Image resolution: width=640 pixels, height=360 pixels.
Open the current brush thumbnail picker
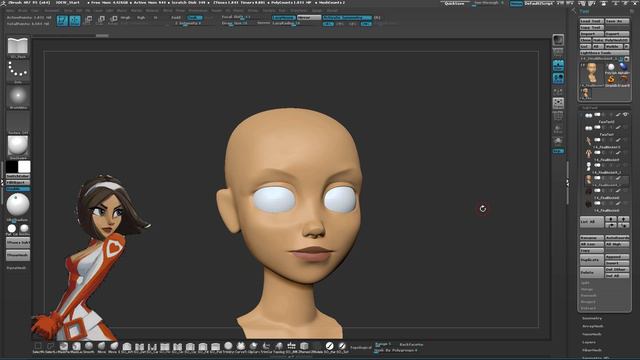(x=18, y=46)
